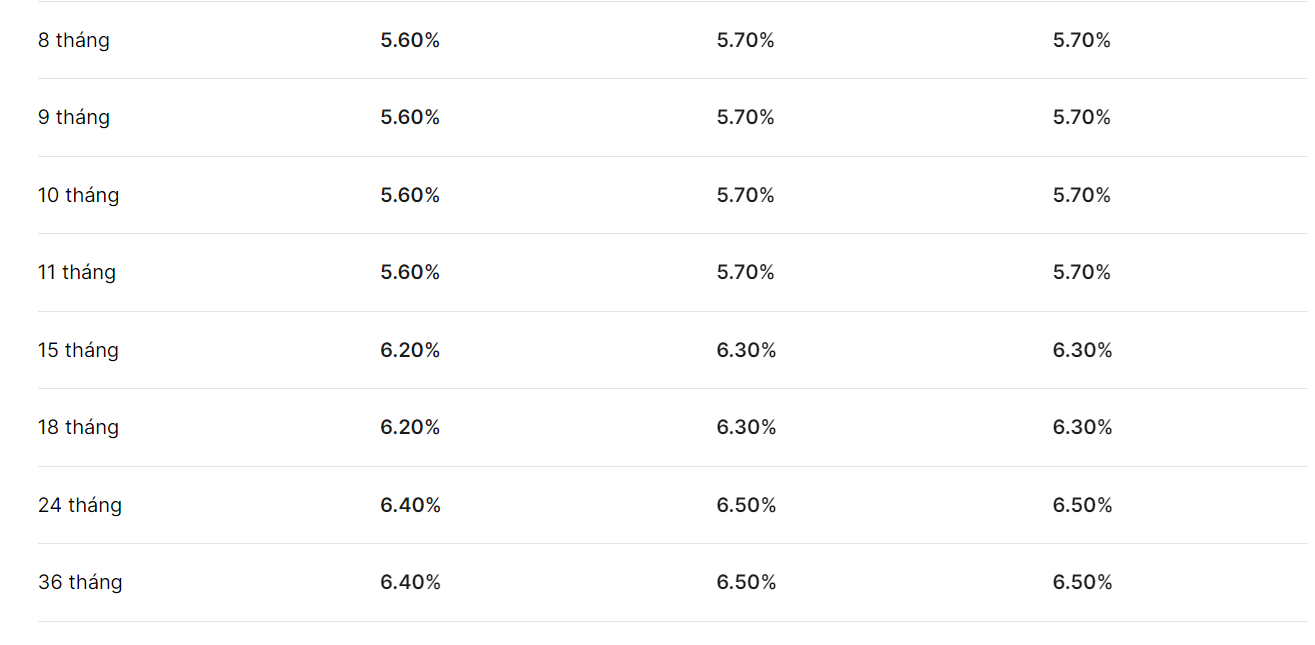Select the 10 tháng row label
The width and height of the screenshot is (1315, 645).
(x=79, y=196)
